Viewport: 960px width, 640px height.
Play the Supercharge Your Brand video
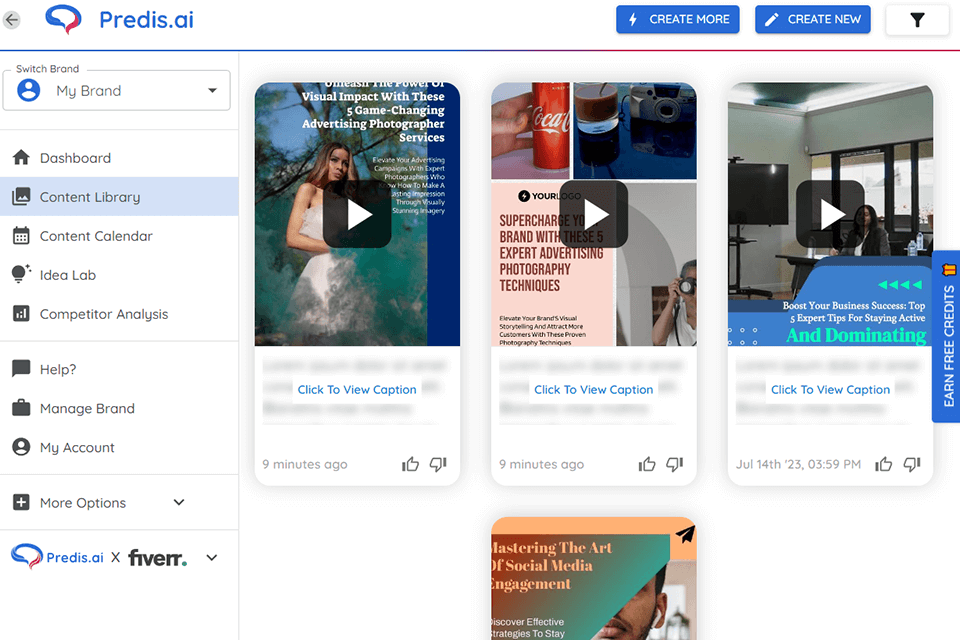pyautogui.click(x=593, y=214)
